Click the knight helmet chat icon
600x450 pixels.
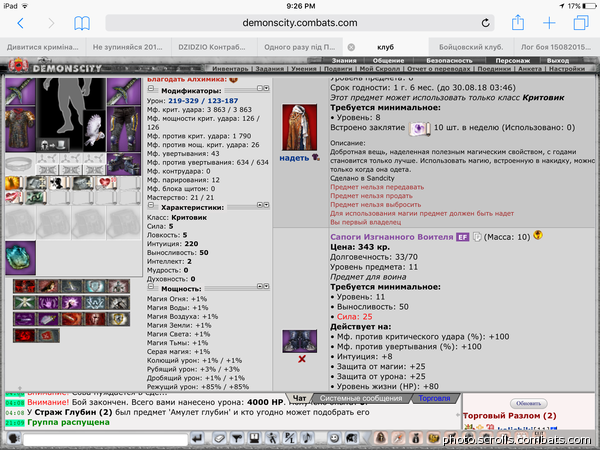352,439
